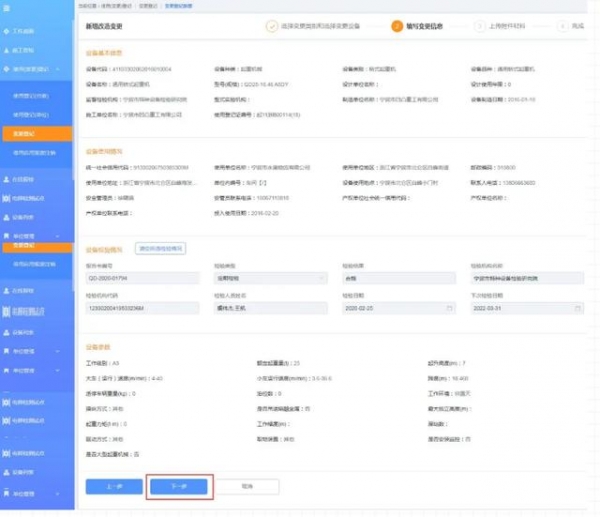Select the highlighted 变更登记 sidebar item

pyautogui.click(x=36, y=132)
